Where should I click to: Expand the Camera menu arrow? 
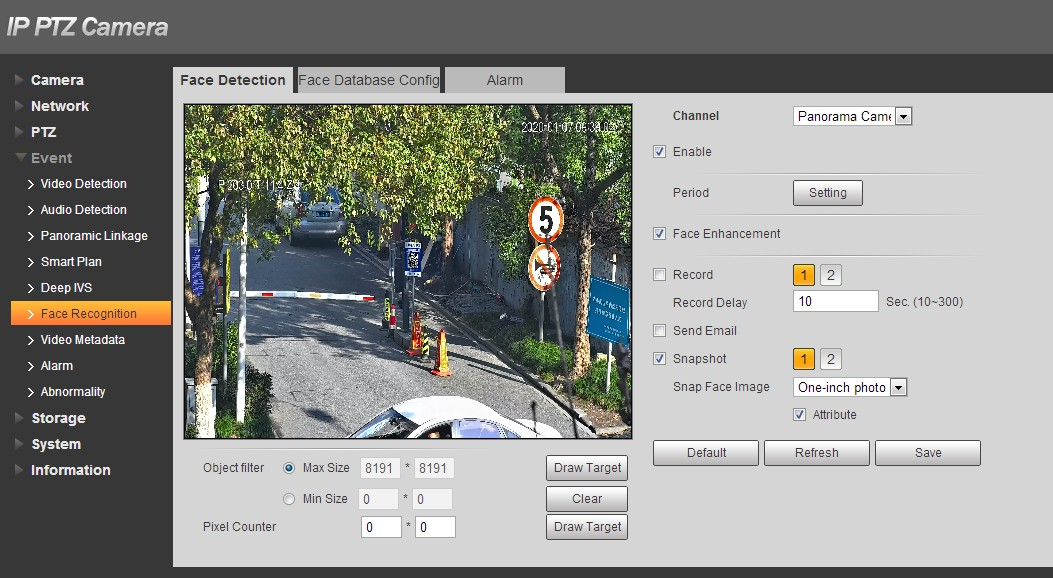click(x=19, y=80)
